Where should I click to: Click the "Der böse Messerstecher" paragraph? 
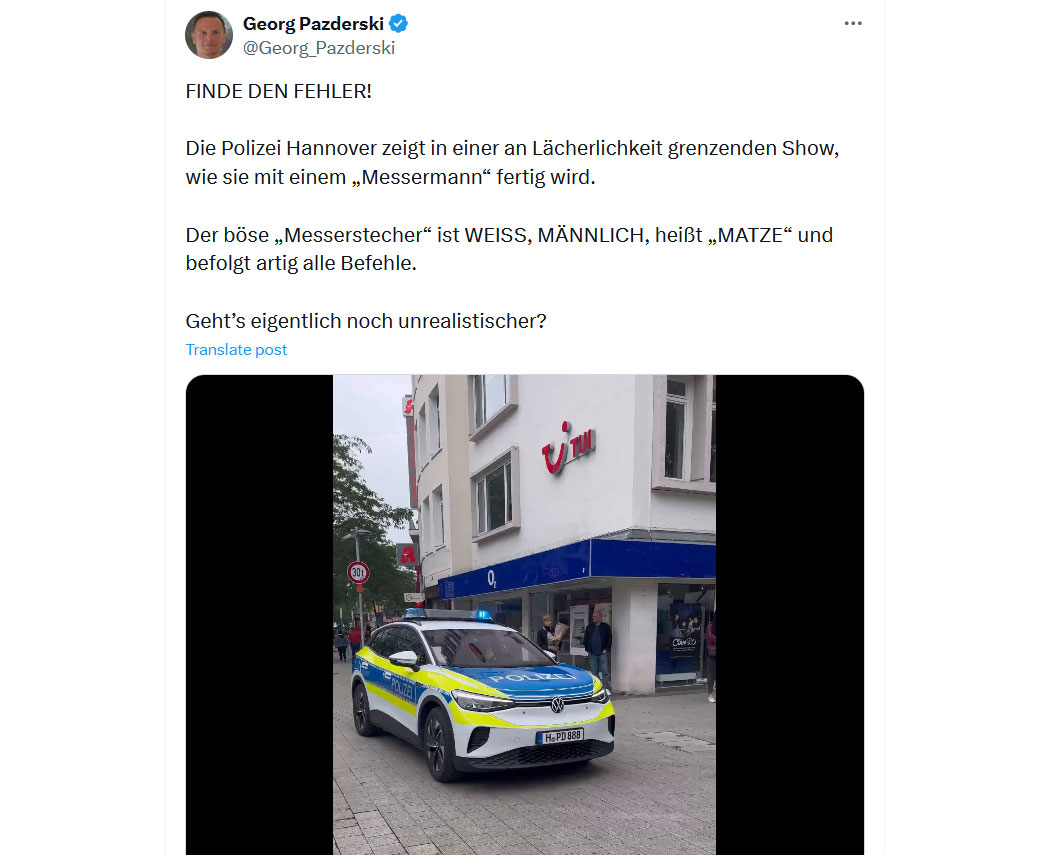(x=509, y=249)
